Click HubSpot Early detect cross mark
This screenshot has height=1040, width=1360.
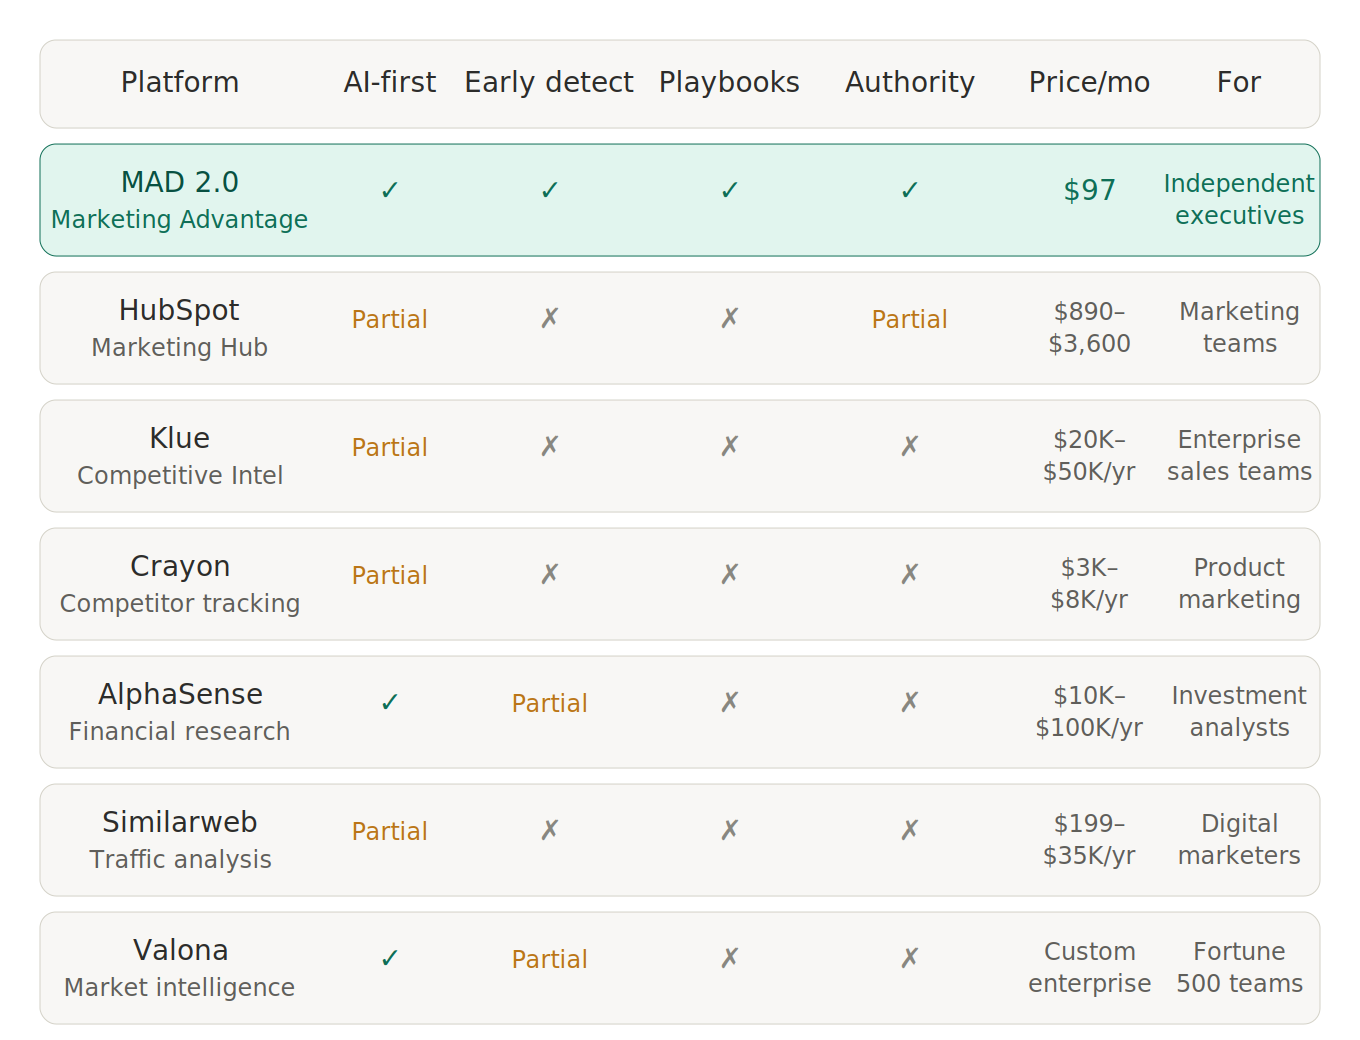550,318
